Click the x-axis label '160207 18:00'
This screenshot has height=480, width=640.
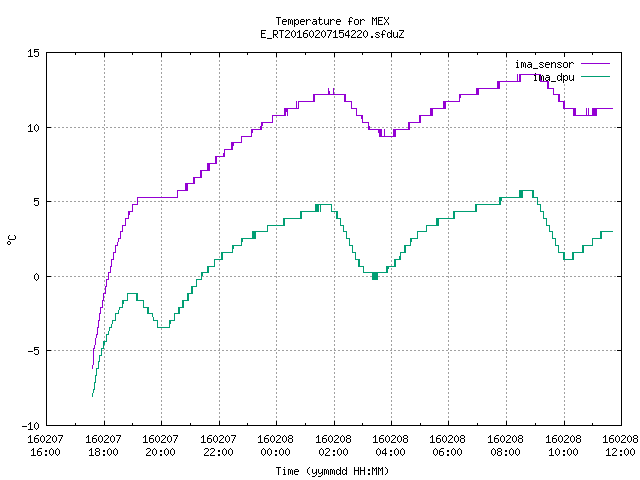click(x=103, y=445)
